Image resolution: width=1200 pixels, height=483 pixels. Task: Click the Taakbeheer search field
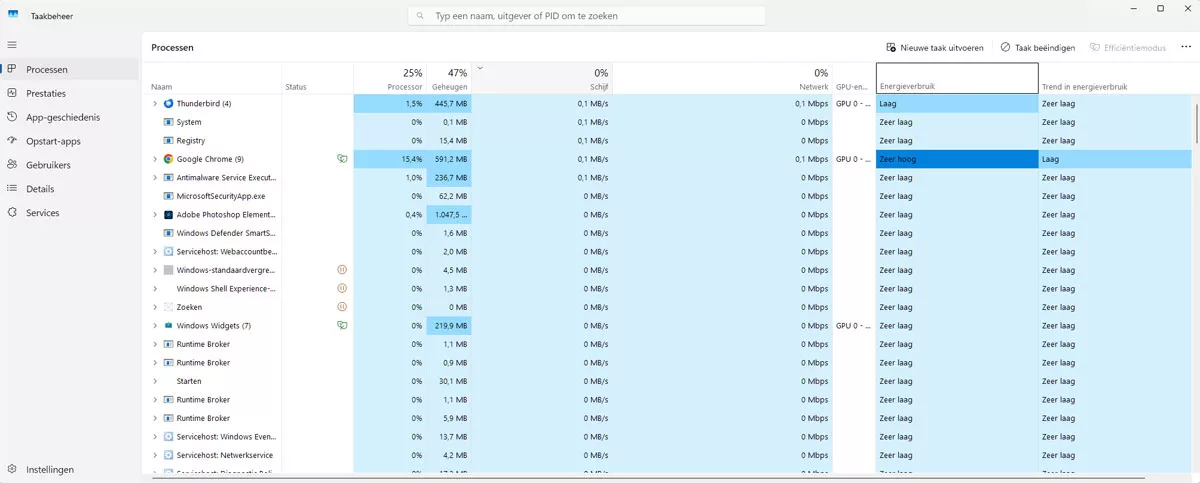tap(587, 16)
